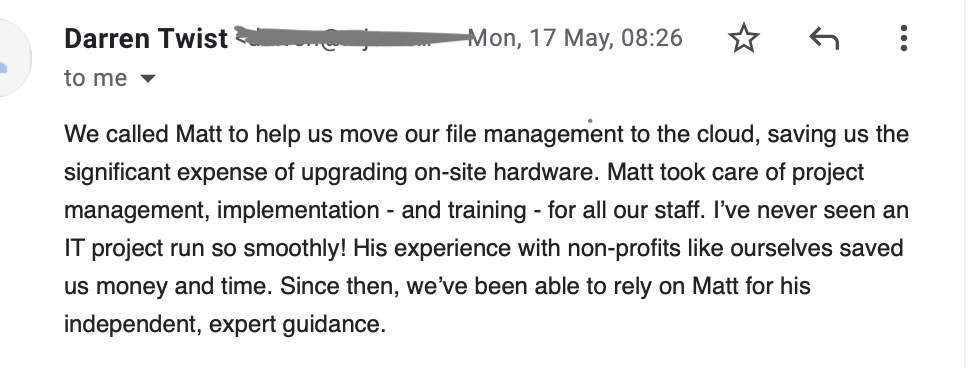Click the Mon, 17 May, 08:26 timestamp
Screen dimensions: 978x368
click(575, 38)
